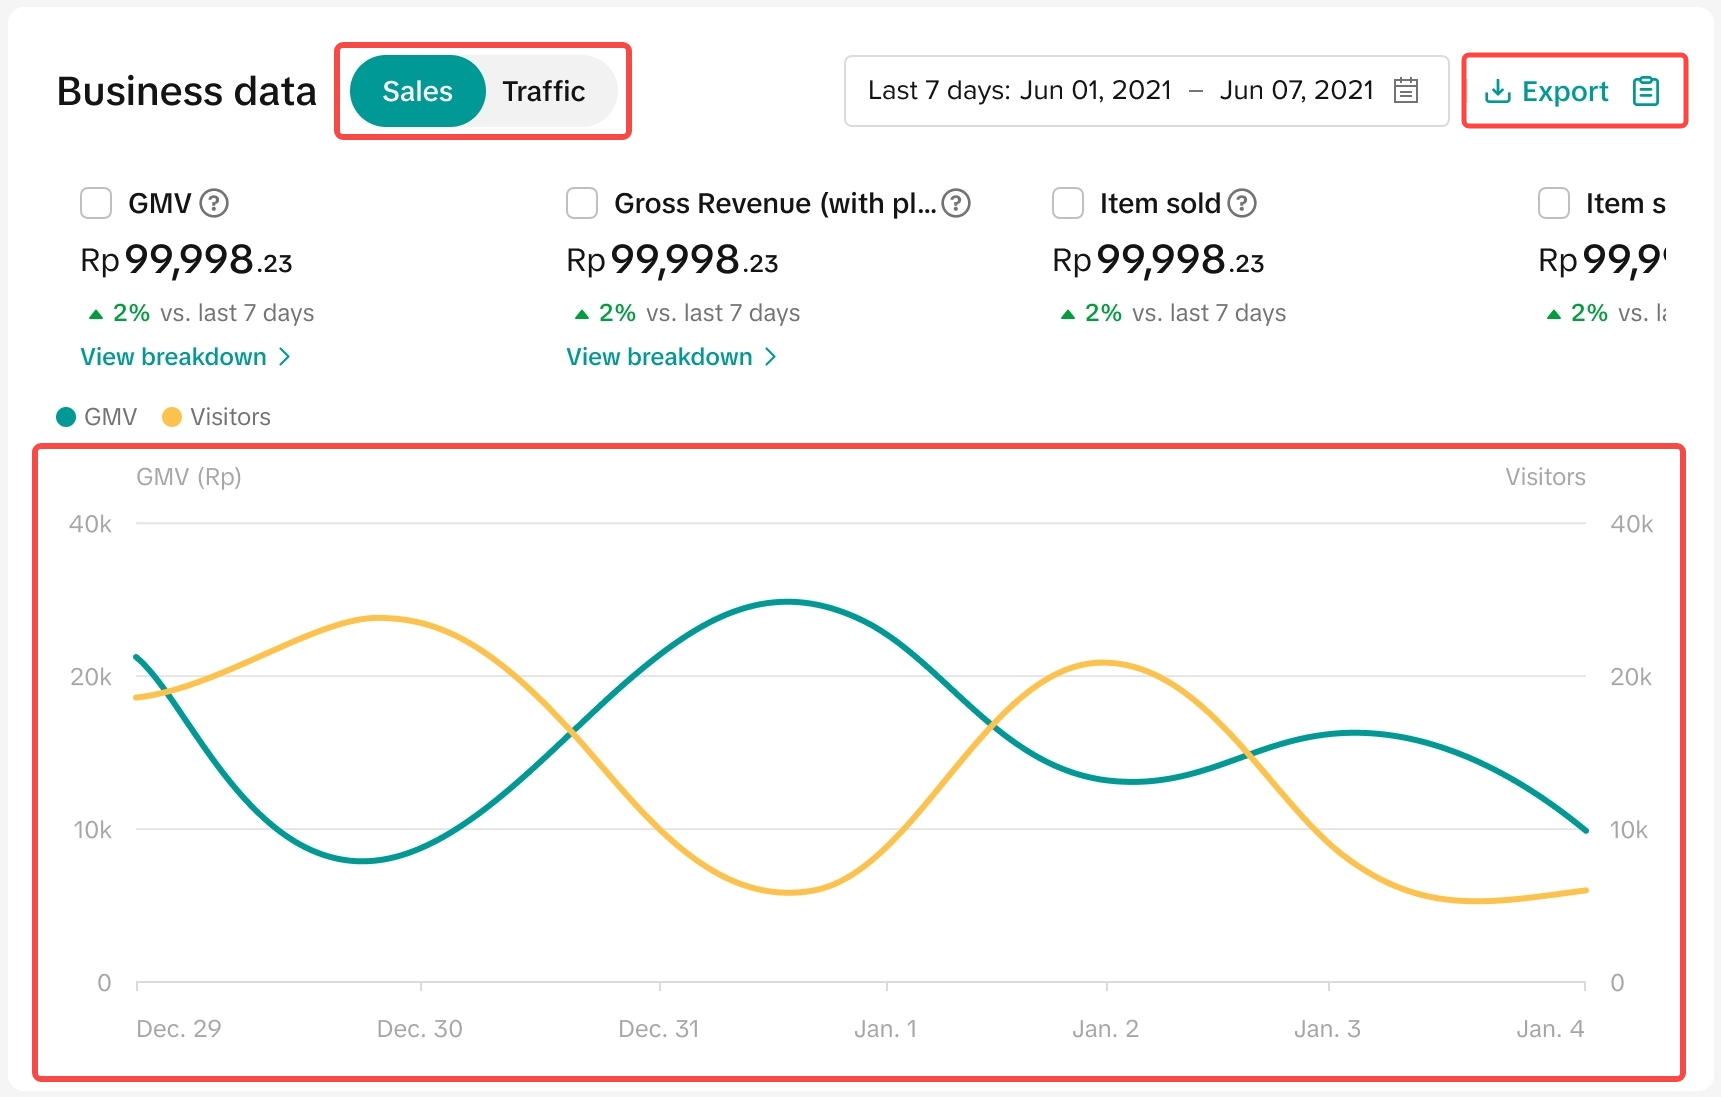Select the Sales tab
The height and width of the screenshot is (1097, 1721).
418,91
